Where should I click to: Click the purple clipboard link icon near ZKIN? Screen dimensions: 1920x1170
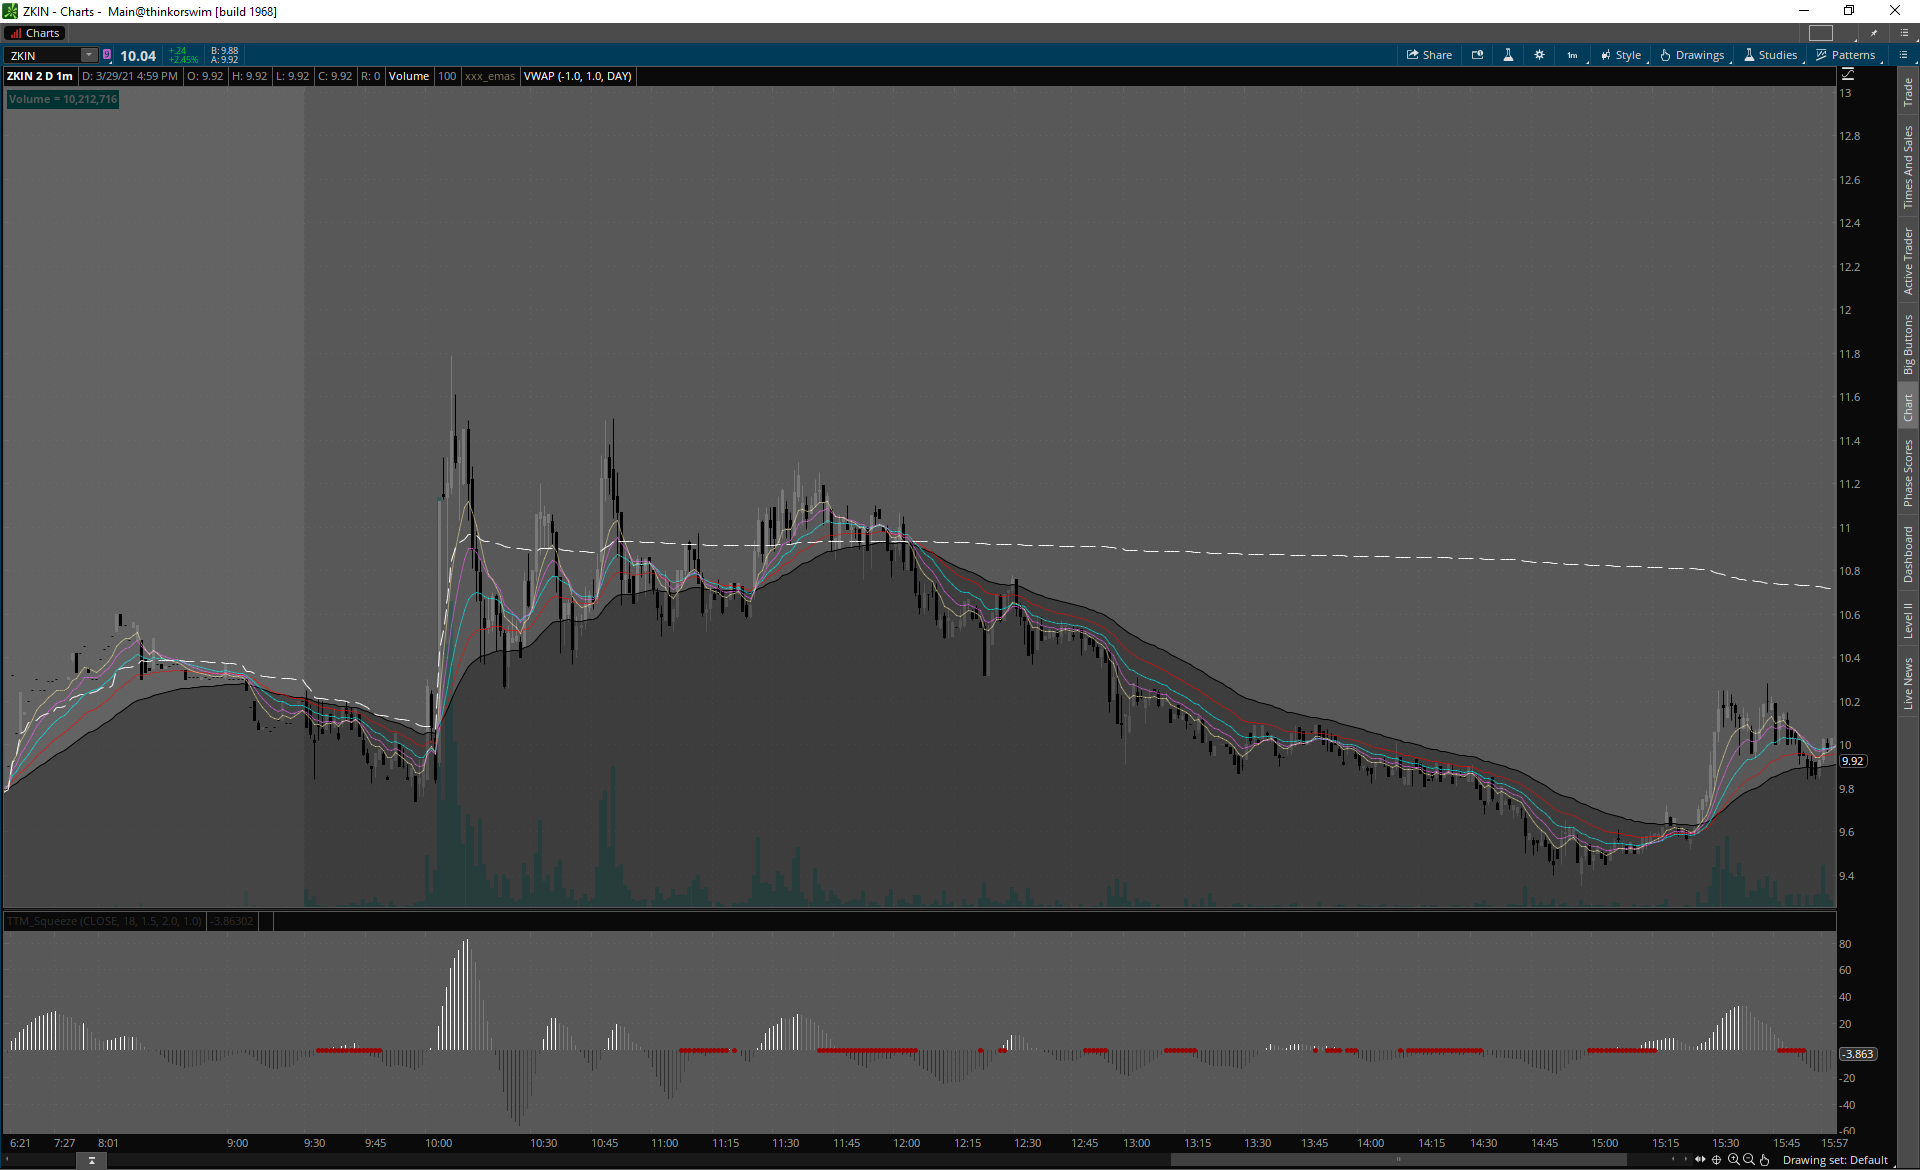pyautogui.click(x=107, y=55)
